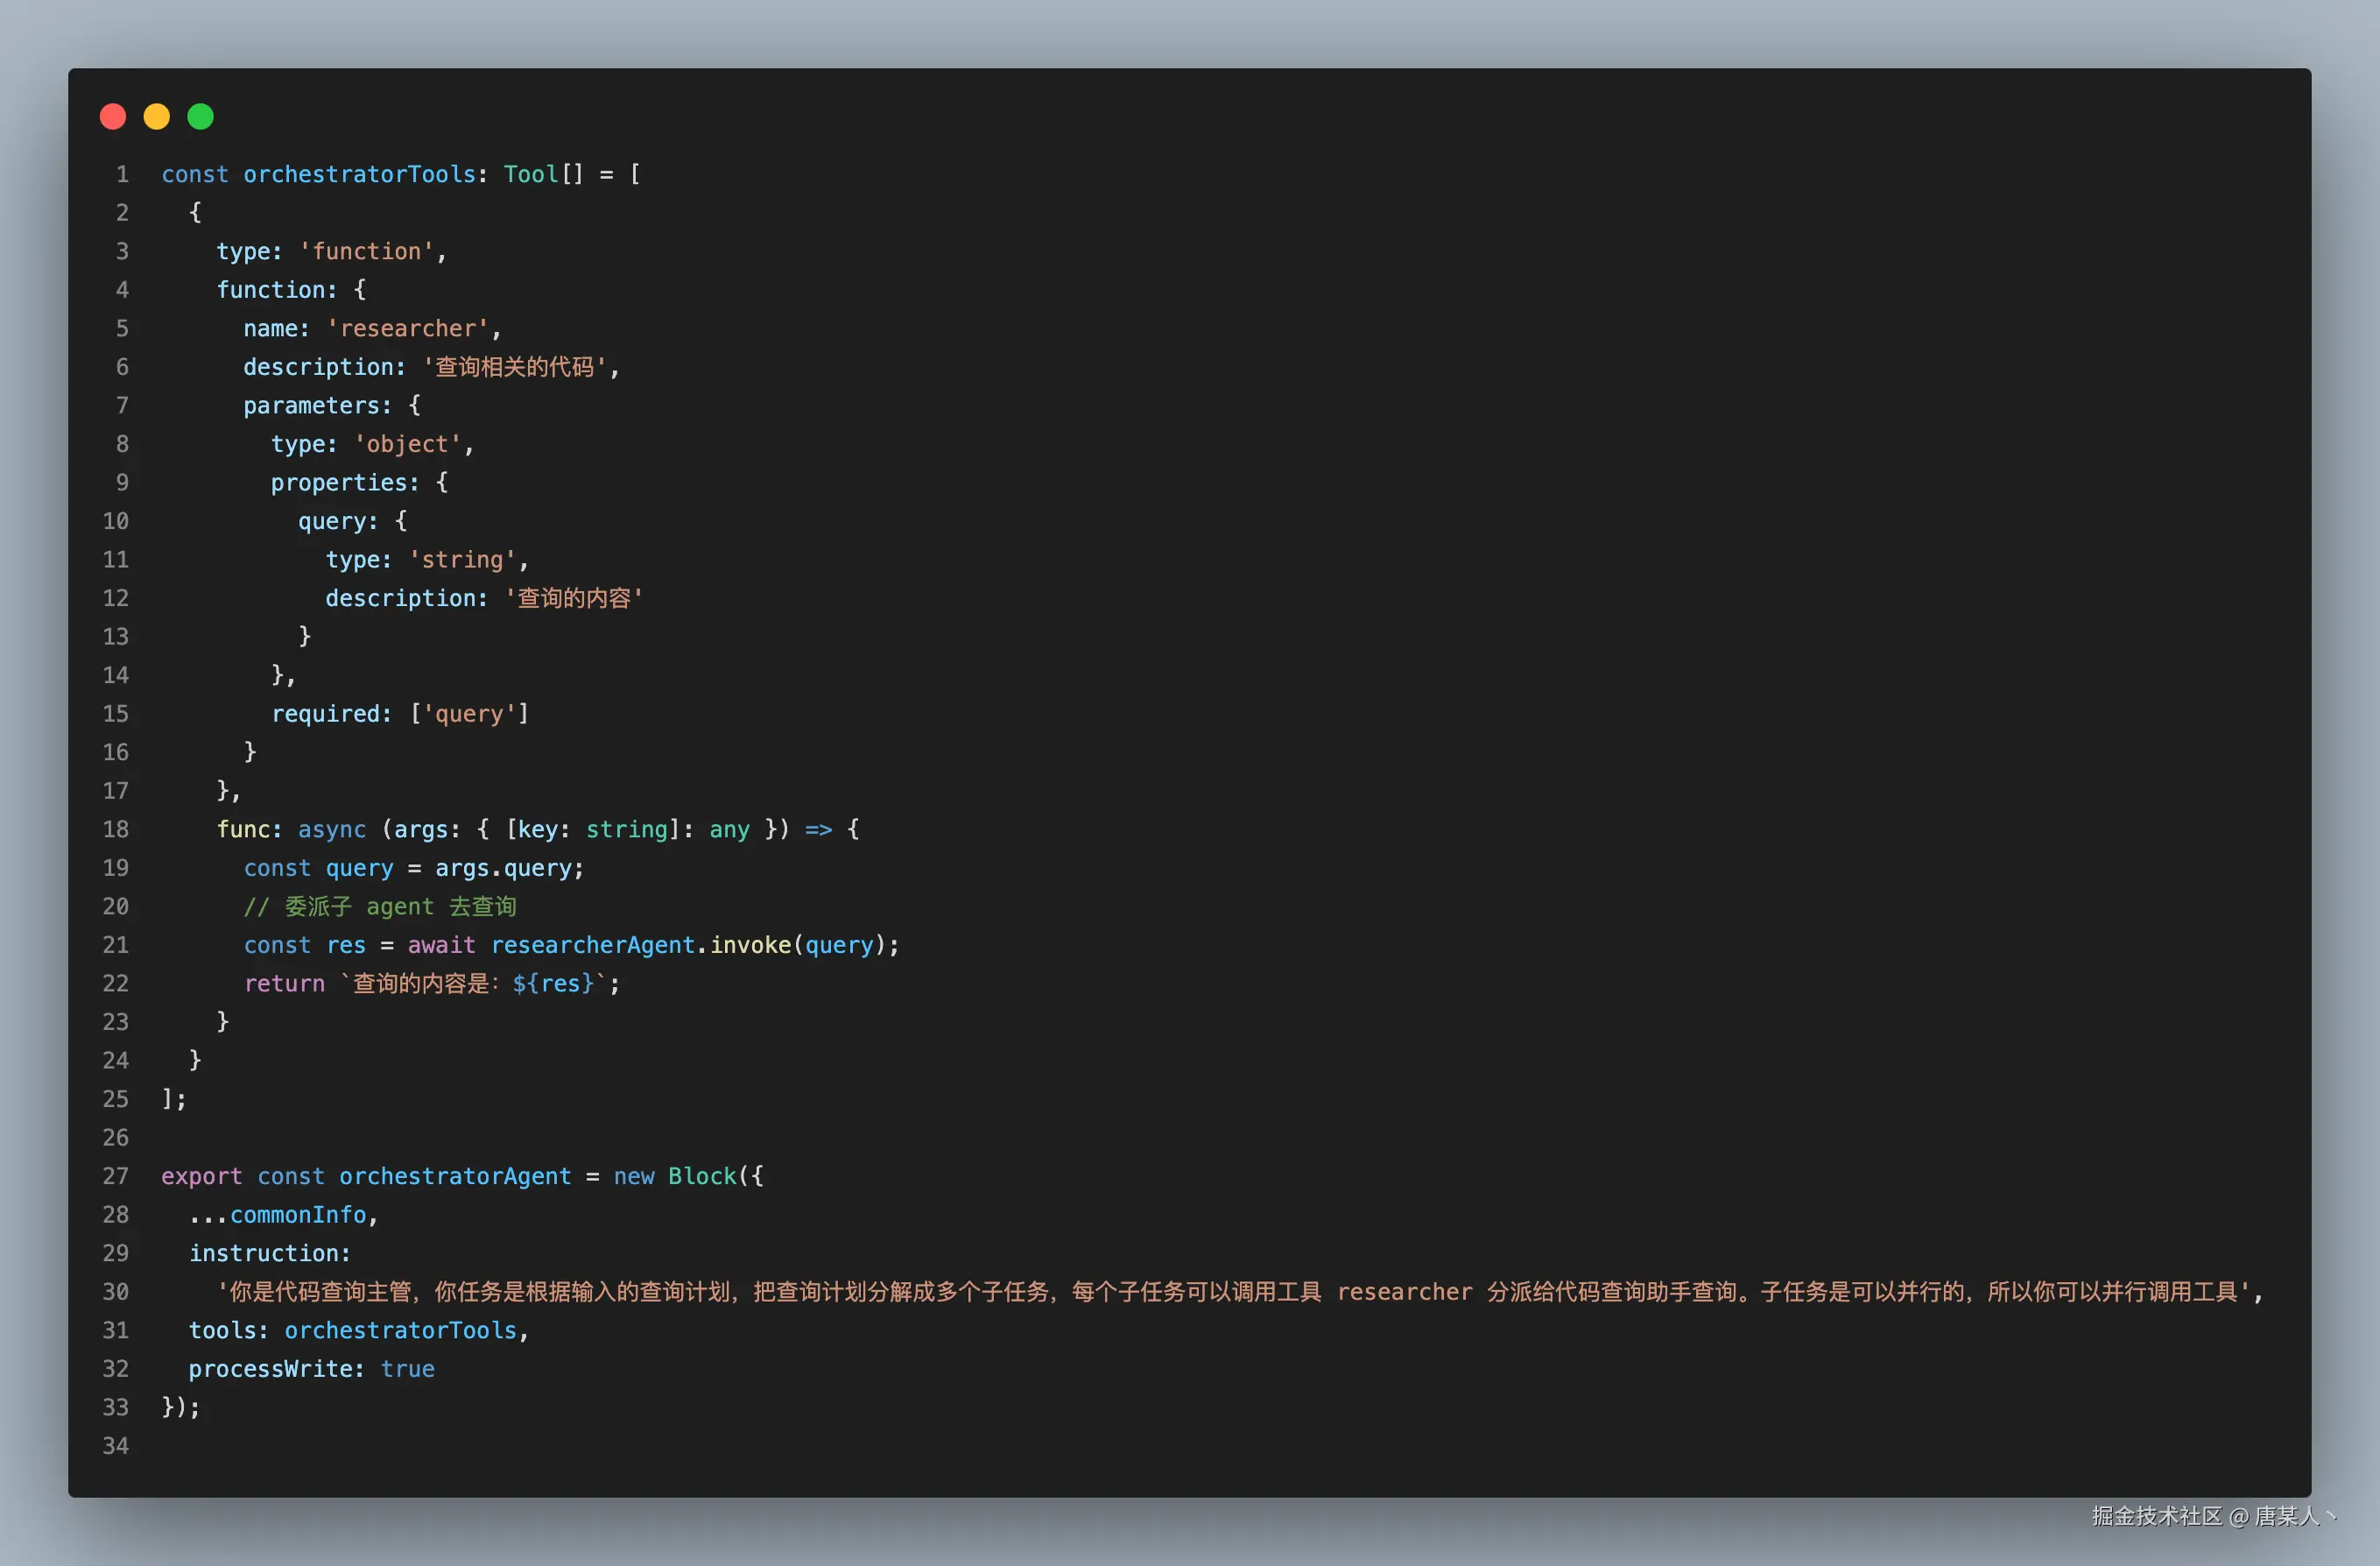Click the red close window dot
This screenshot has width=2380, height=1566.
(113, 117)
